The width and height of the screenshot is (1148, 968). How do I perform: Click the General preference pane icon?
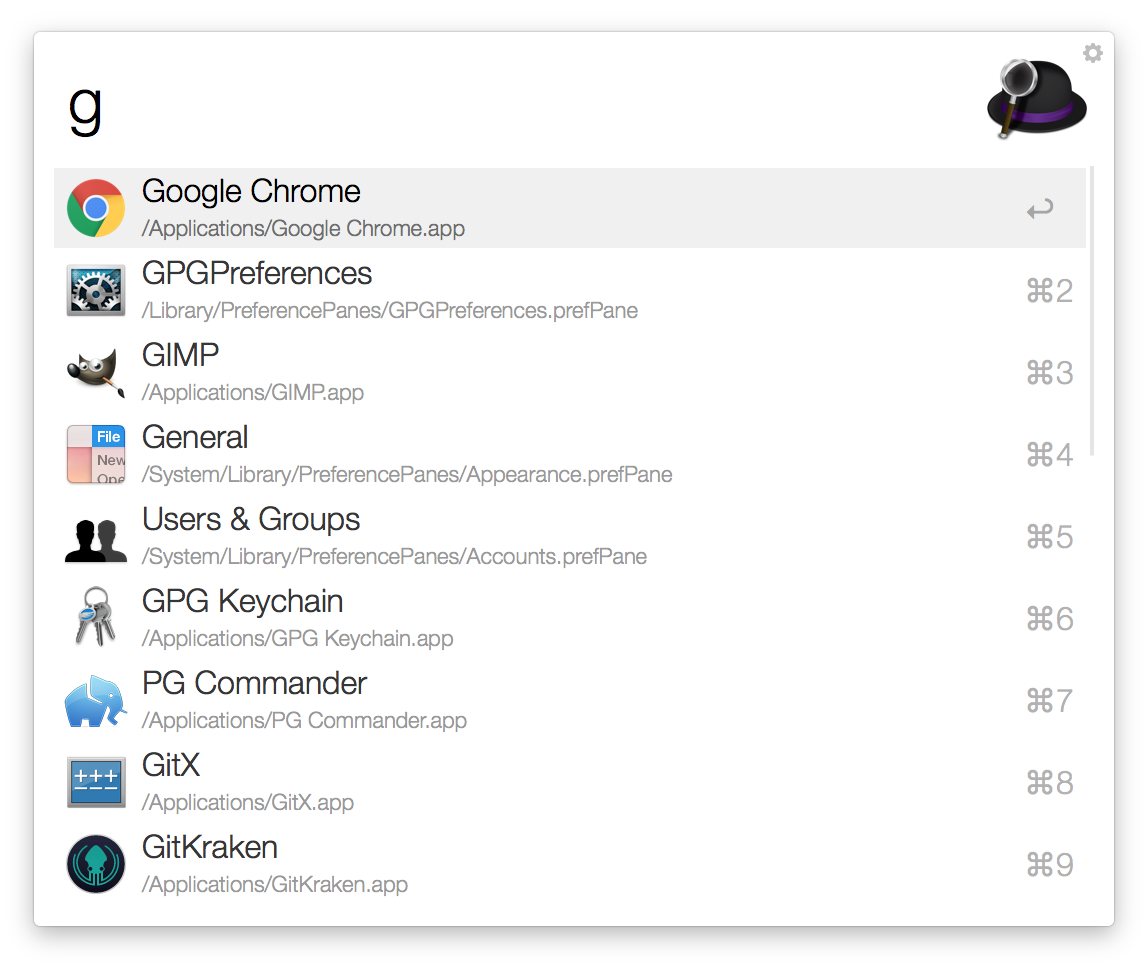[96, 454]
